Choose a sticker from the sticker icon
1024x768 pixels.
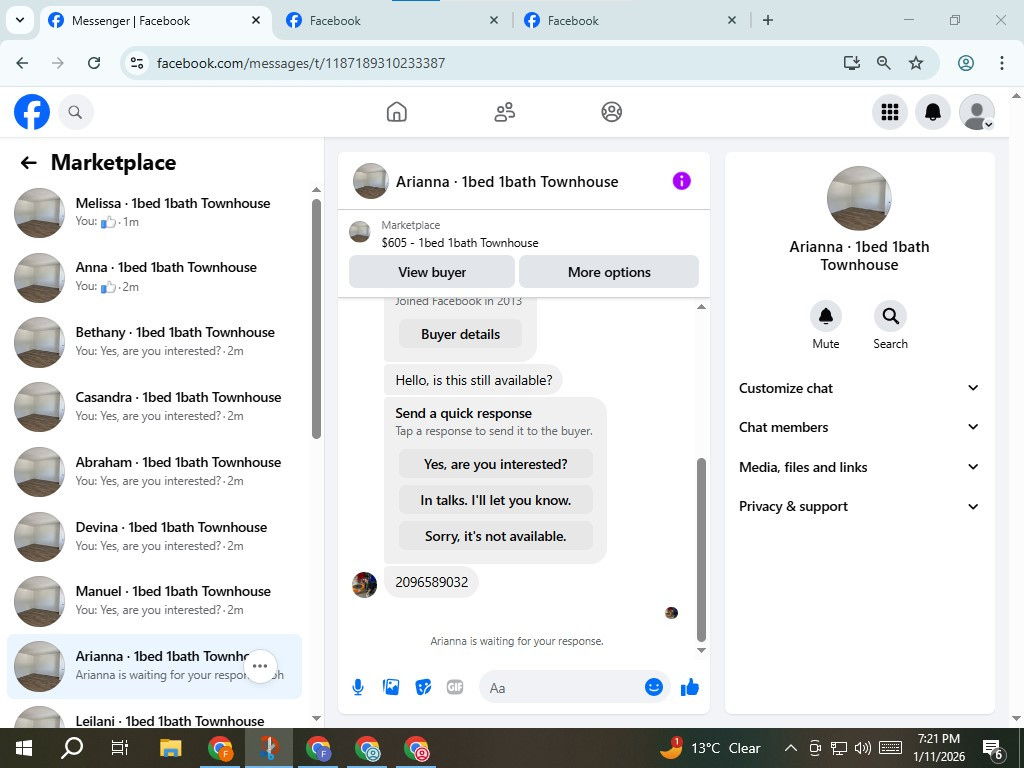coord(423,687)
